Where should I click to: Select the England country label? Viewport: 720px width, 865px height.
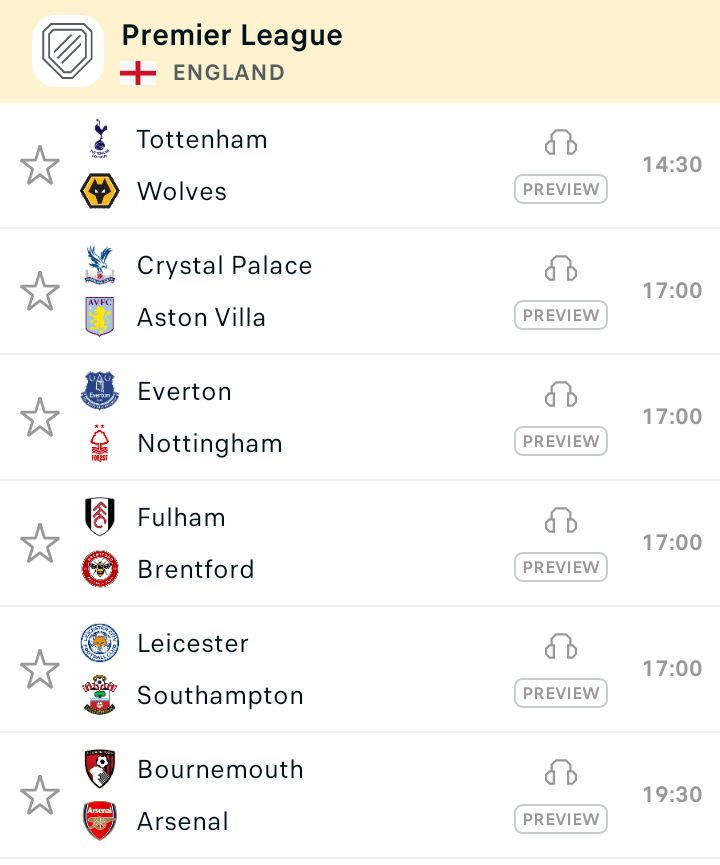click(229, 73)
